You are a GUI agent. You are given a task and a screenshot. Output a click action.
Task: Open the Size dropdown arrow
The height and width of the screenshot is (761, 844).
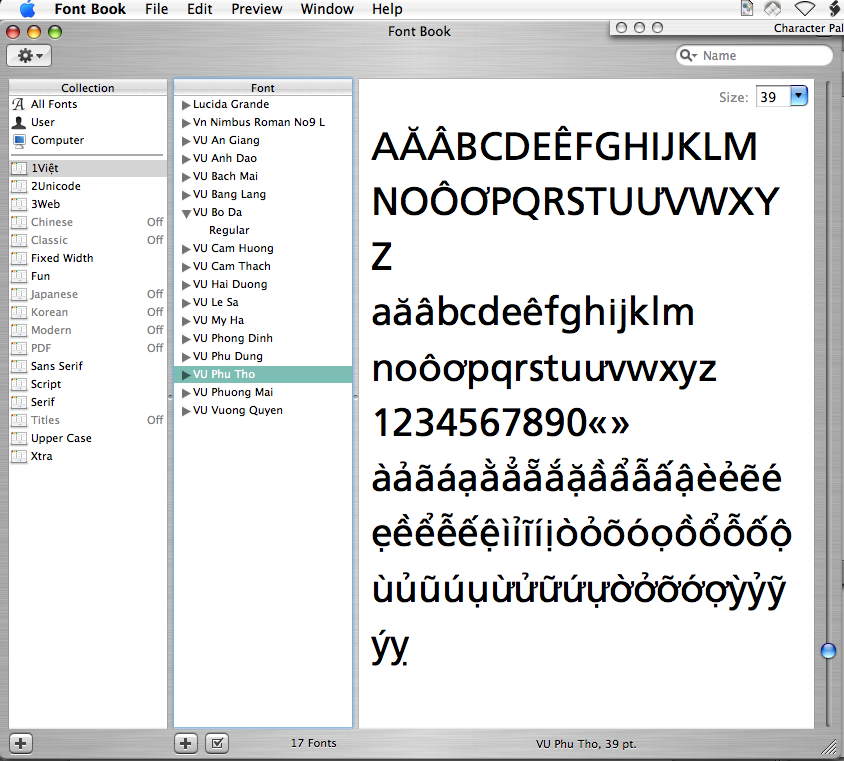point(799,96)
